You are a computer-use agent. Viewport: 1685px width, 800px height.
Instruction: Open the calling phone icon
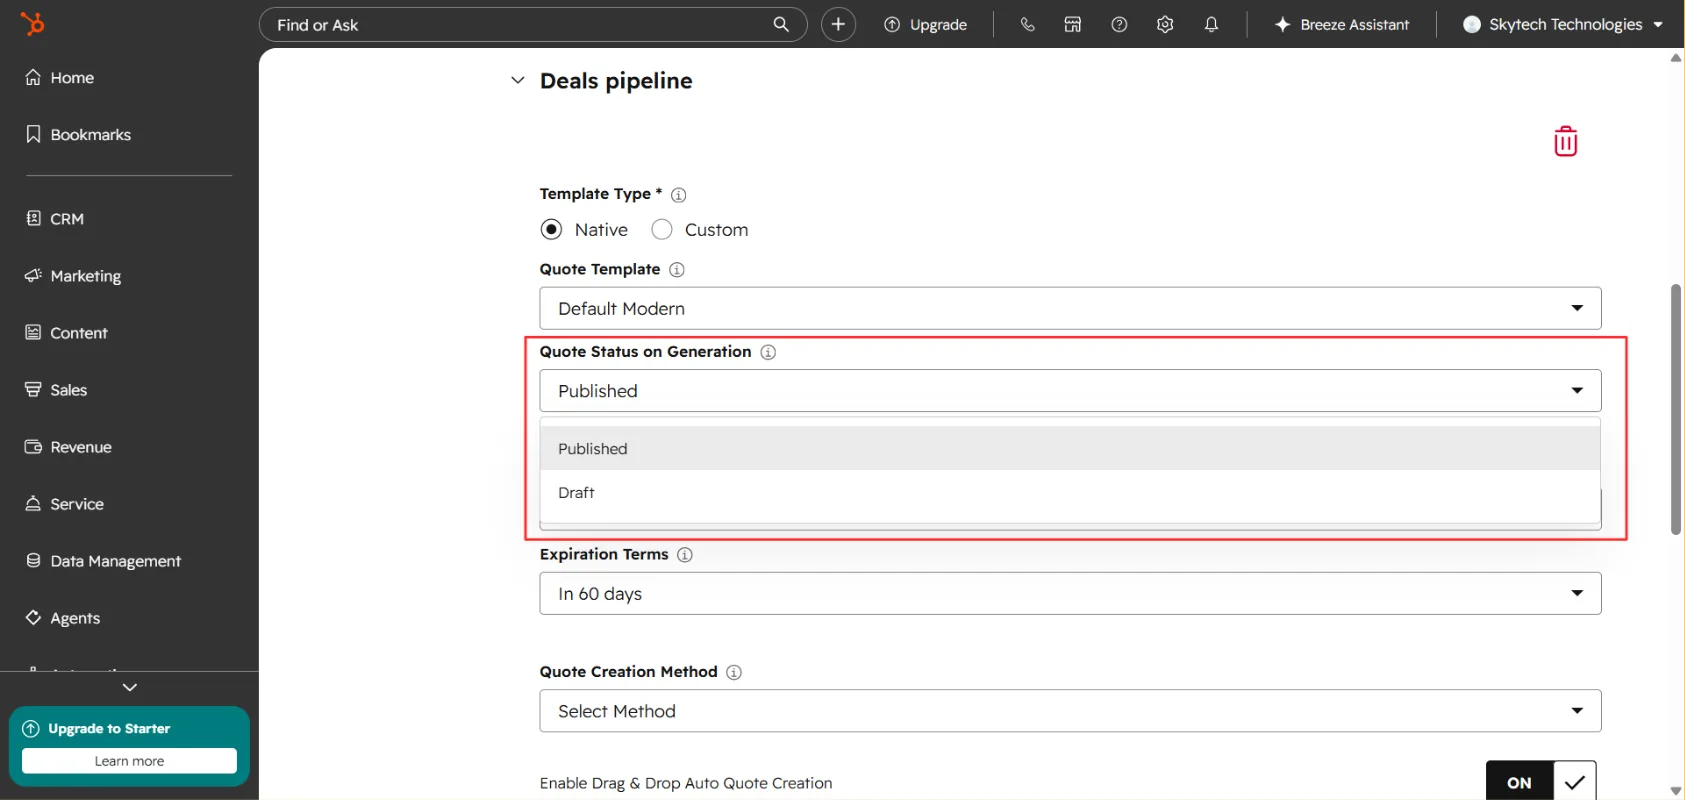tap(1027, 24)
